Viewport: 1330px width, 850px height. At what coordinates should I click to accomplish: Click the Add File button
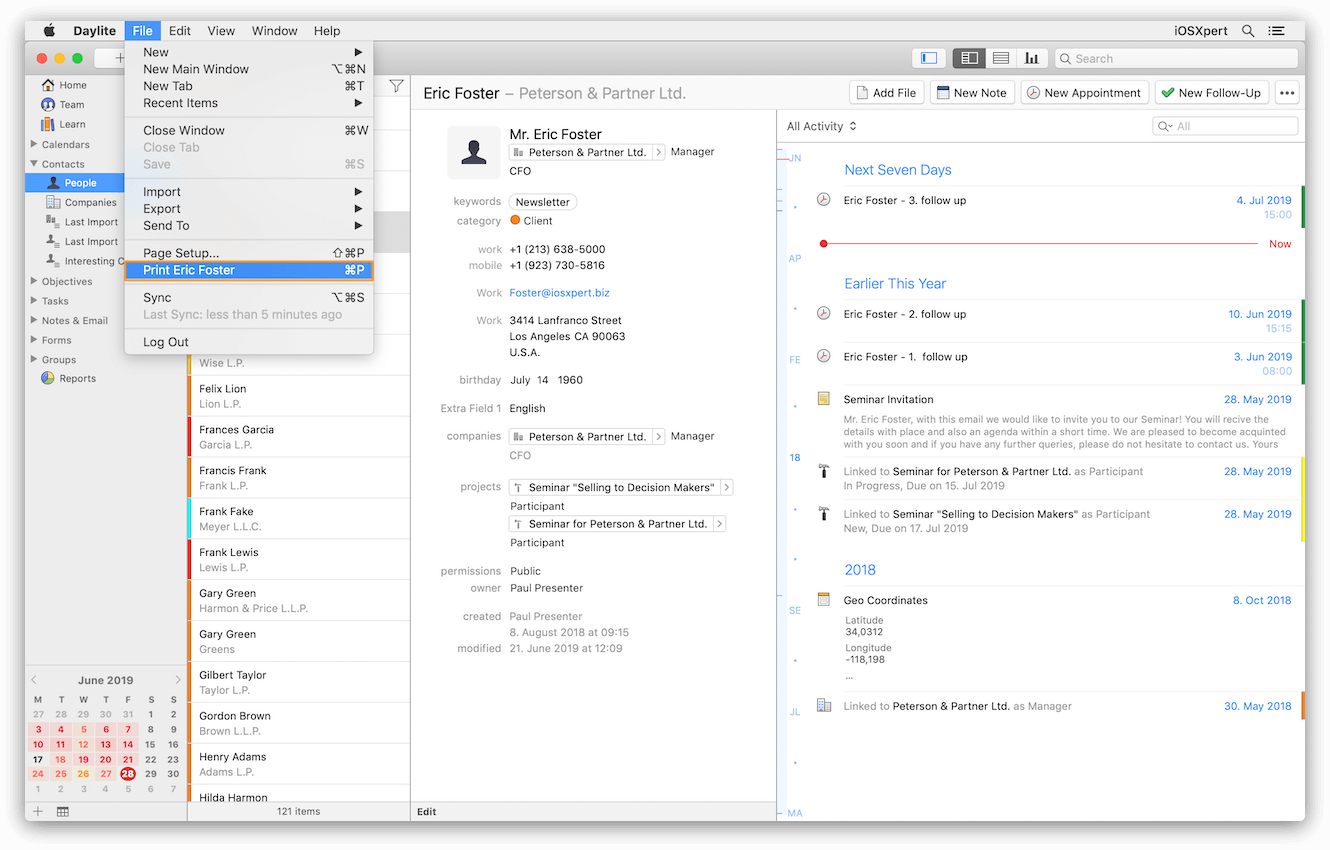pos(886,92)
